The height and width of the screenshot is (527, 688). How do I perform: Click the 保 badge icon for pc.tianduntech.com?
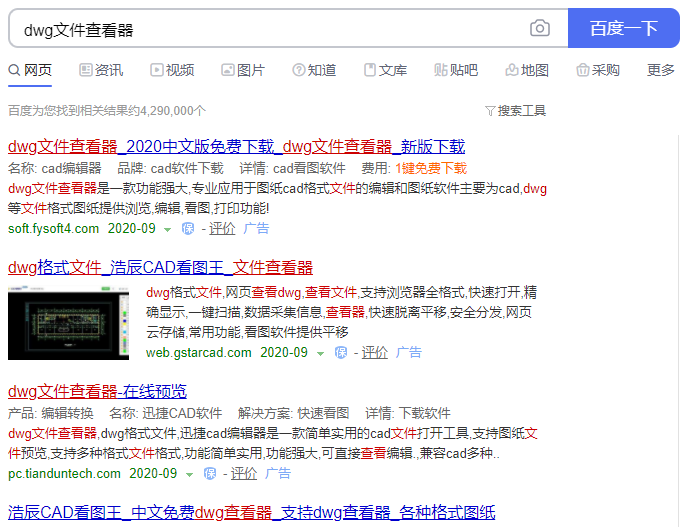click(x=210, y=473)
